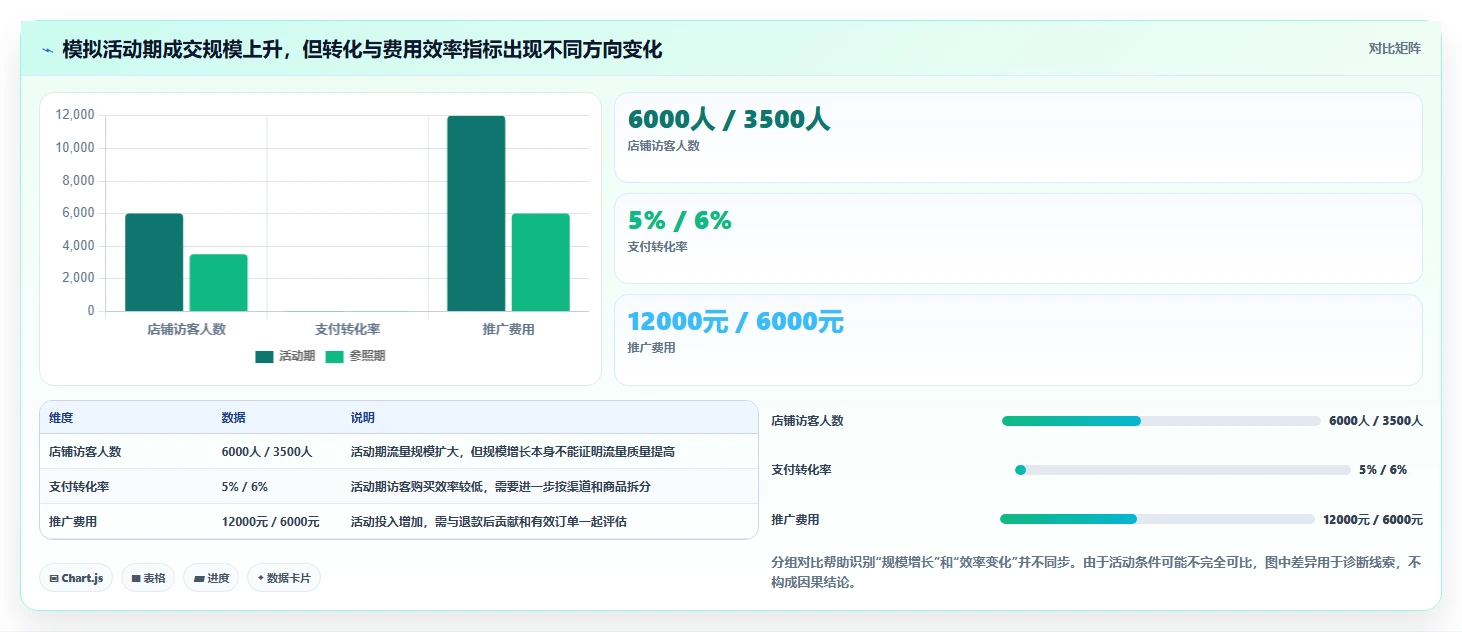Select the 6000人 / 3500人 data card
Viewport: 1462px width, 632px height.
coord(1018,137)
